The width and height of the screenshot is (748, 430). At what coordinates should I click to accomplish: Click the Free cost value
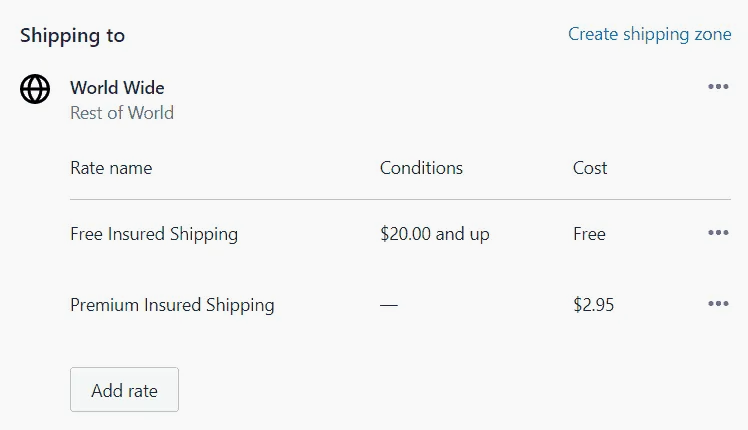pos(589,234)
